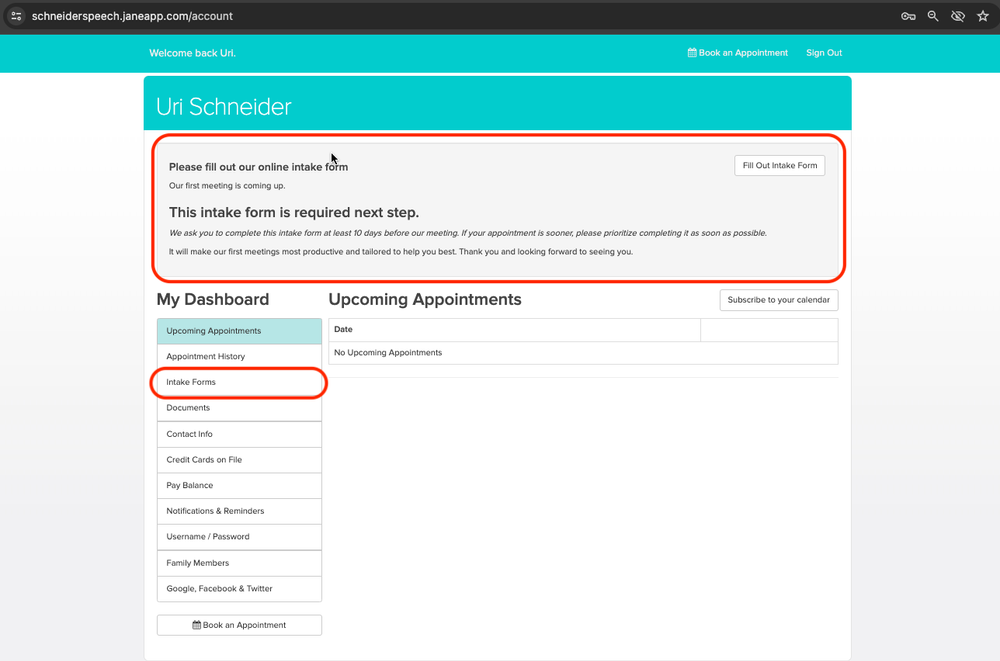Open the site information icon in the address bar
Screen dimensions: 1000x661
pos(16,16)
